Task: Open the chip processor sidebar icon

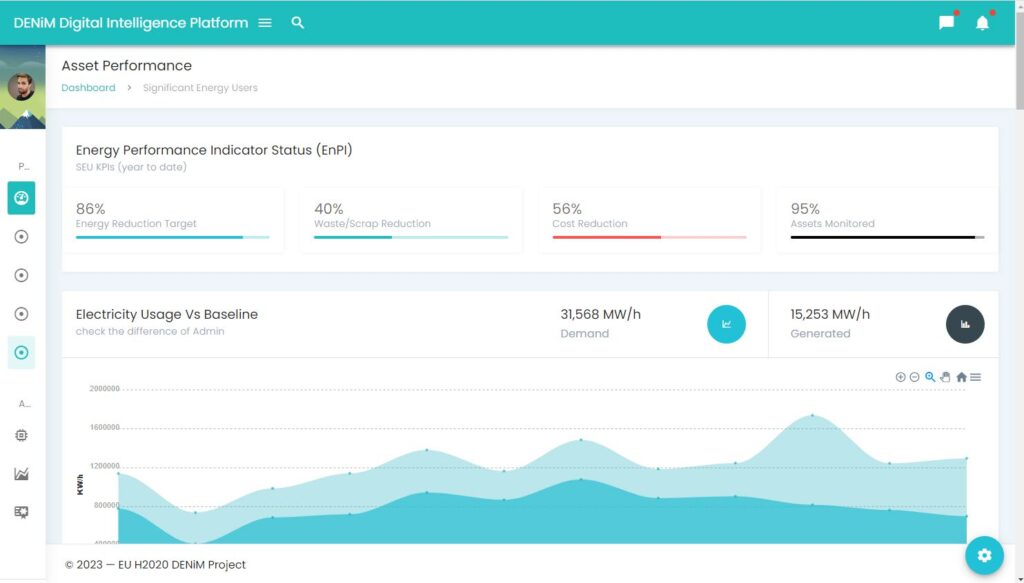Action: click(21, 436)
